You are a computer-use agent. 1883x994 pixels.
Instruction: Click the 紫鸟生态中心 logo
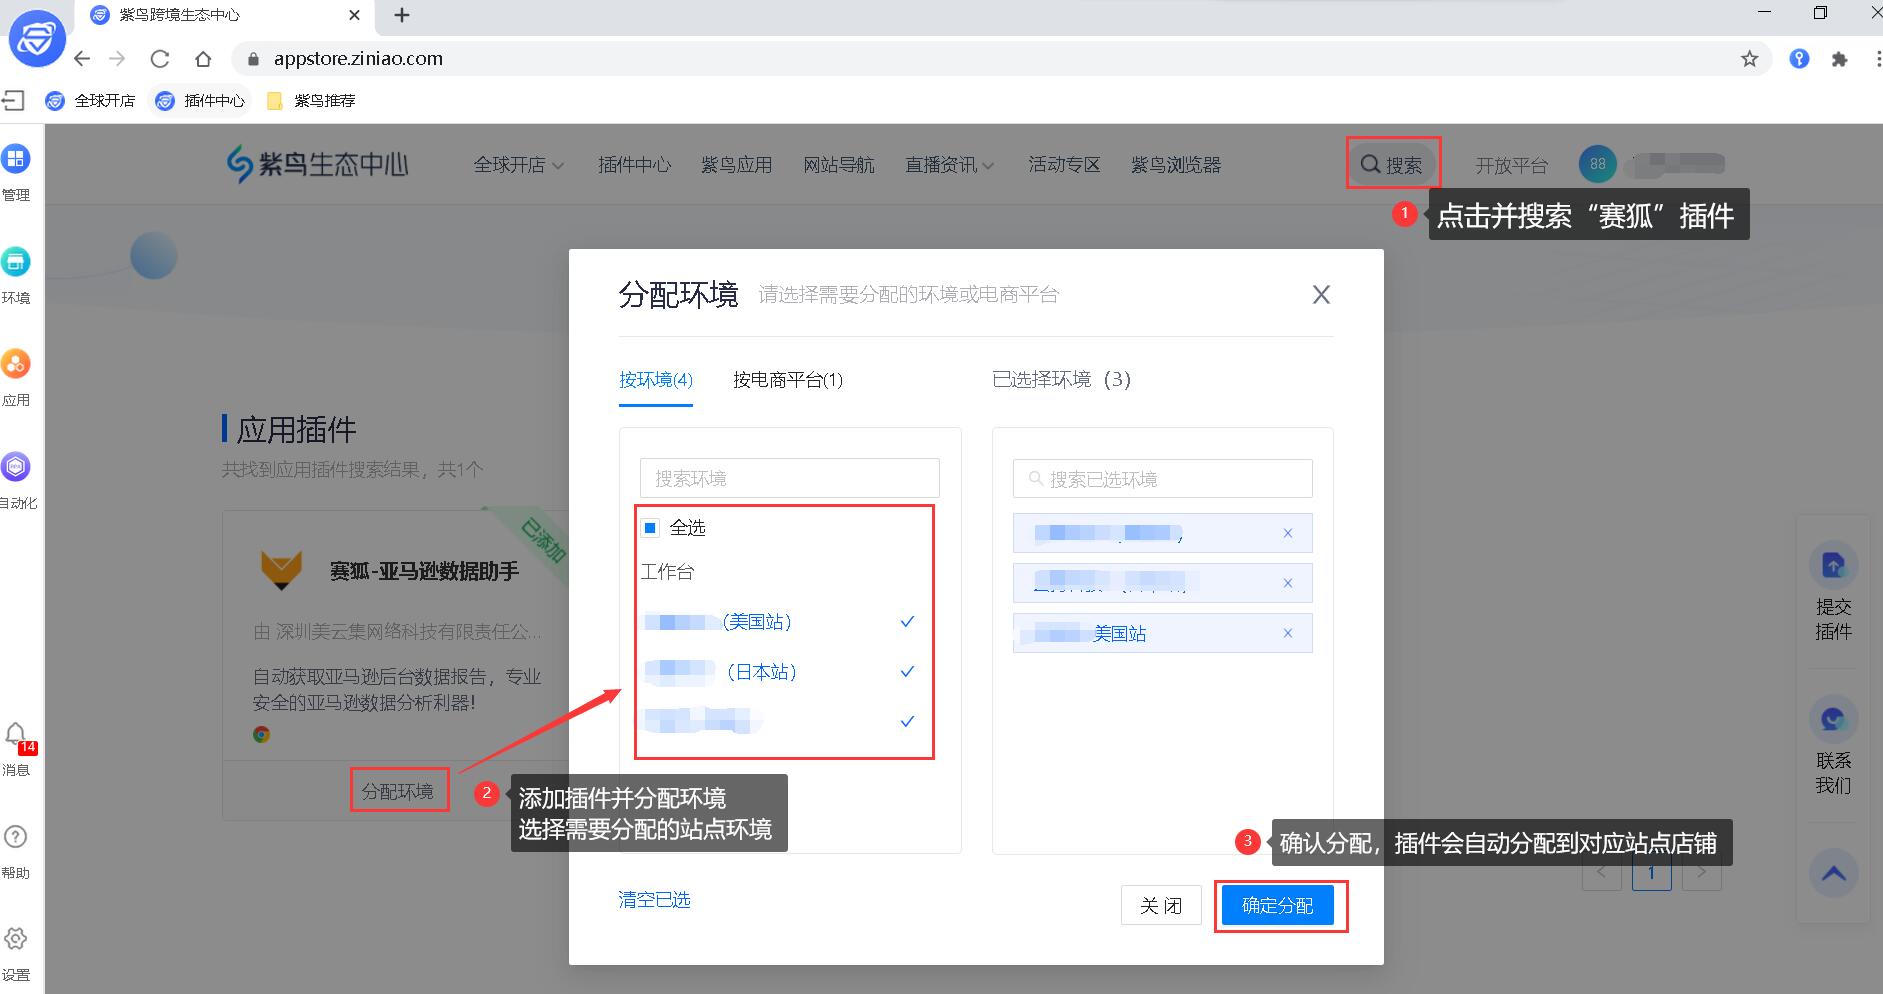[x=318, y=165]
